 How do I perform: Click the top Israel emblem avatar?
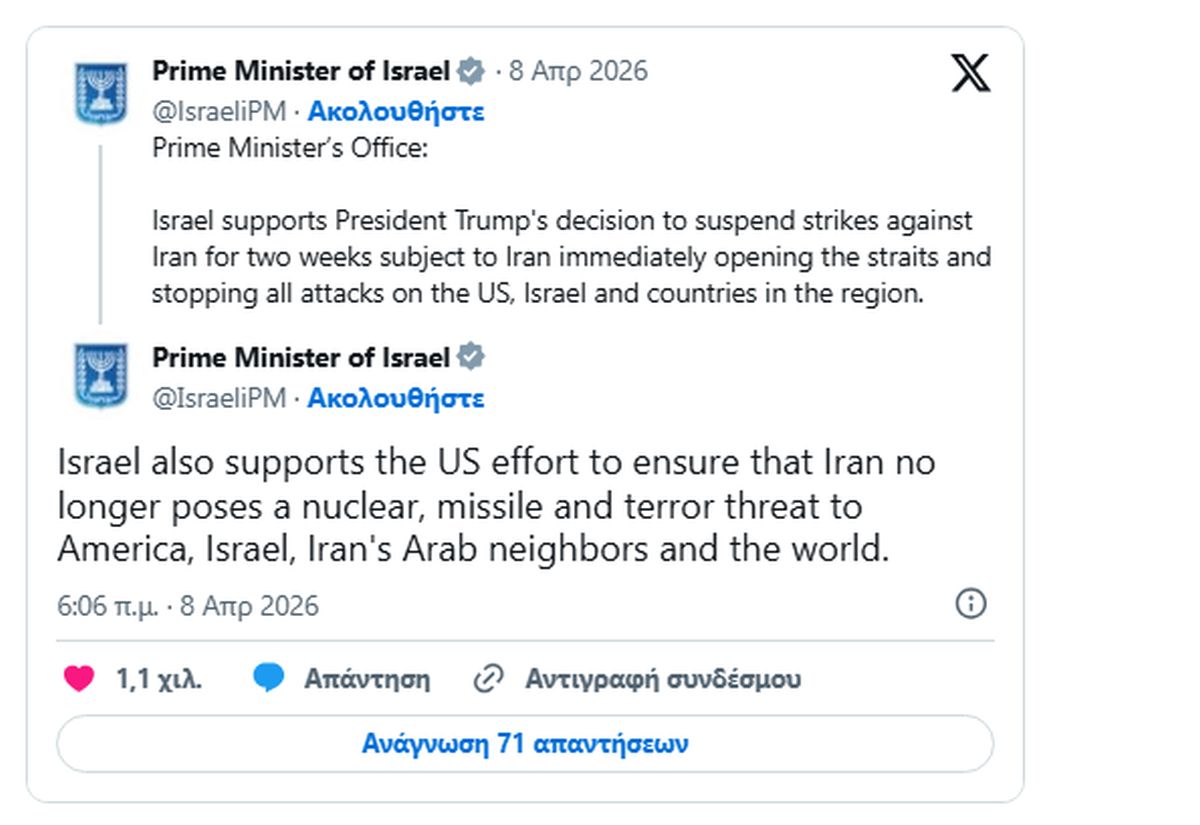point(101,92)
